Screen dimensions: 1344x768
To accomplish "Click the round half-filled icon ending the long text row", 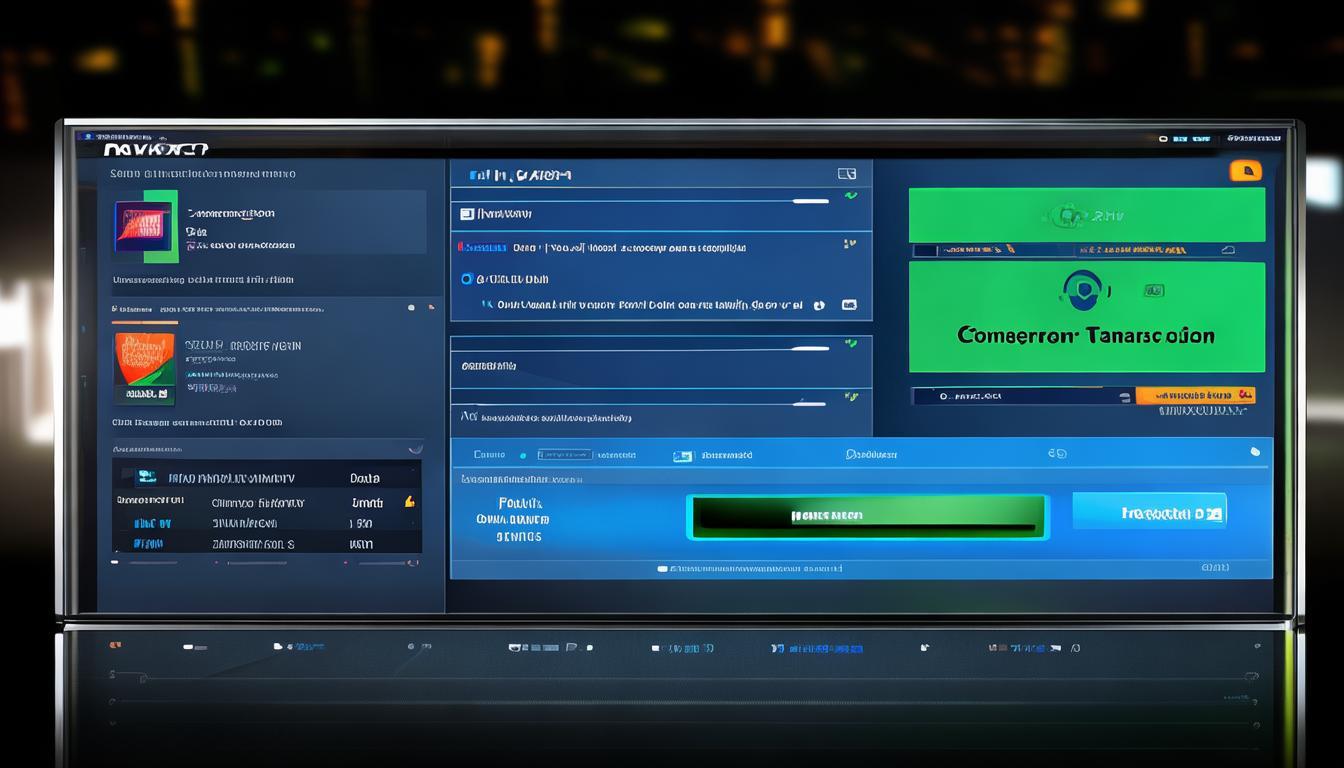I will pyautogui.click(x=819, y=305).
